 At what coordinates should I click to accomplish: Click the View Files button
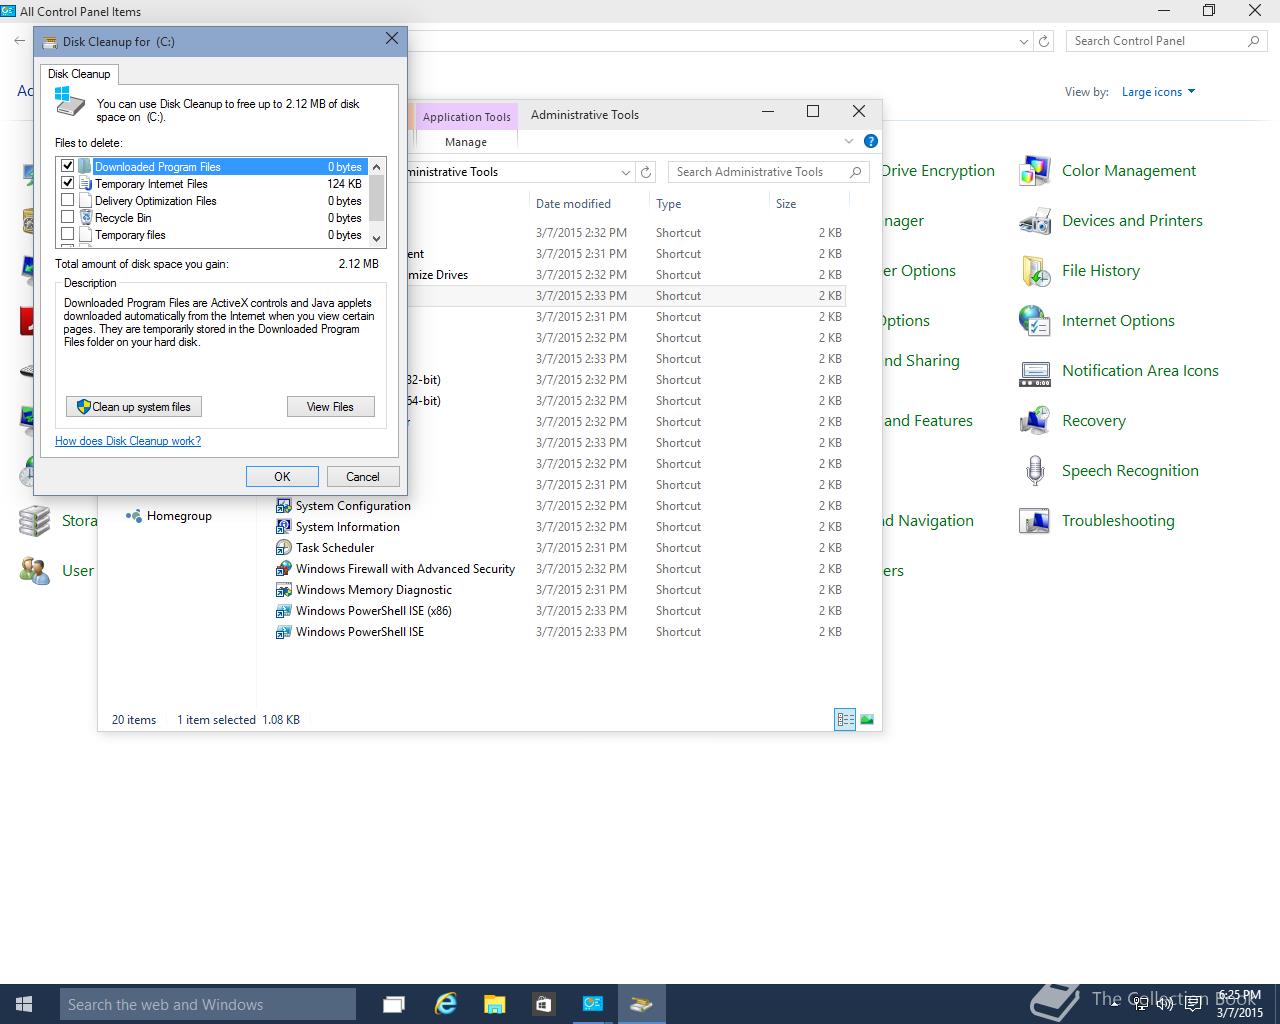(x=330, y=407)
